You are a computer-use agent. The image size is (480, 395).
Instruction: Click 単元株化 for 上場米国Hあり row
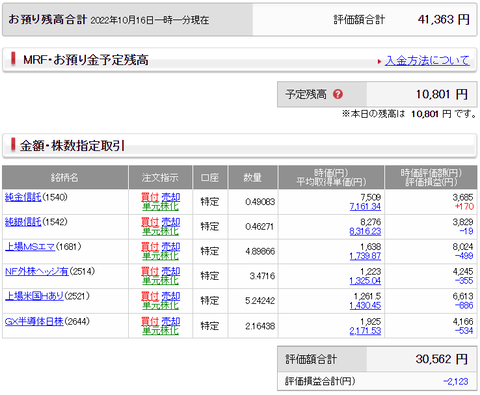[x=160, y=305]
